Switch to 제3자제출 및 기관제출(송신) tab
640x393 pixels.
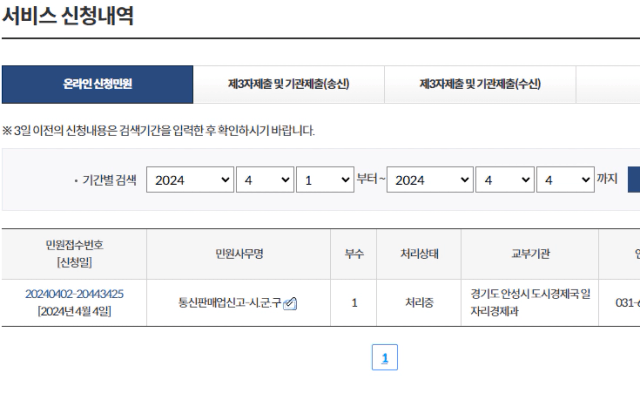pyautogui.click(x=289, y=84)
